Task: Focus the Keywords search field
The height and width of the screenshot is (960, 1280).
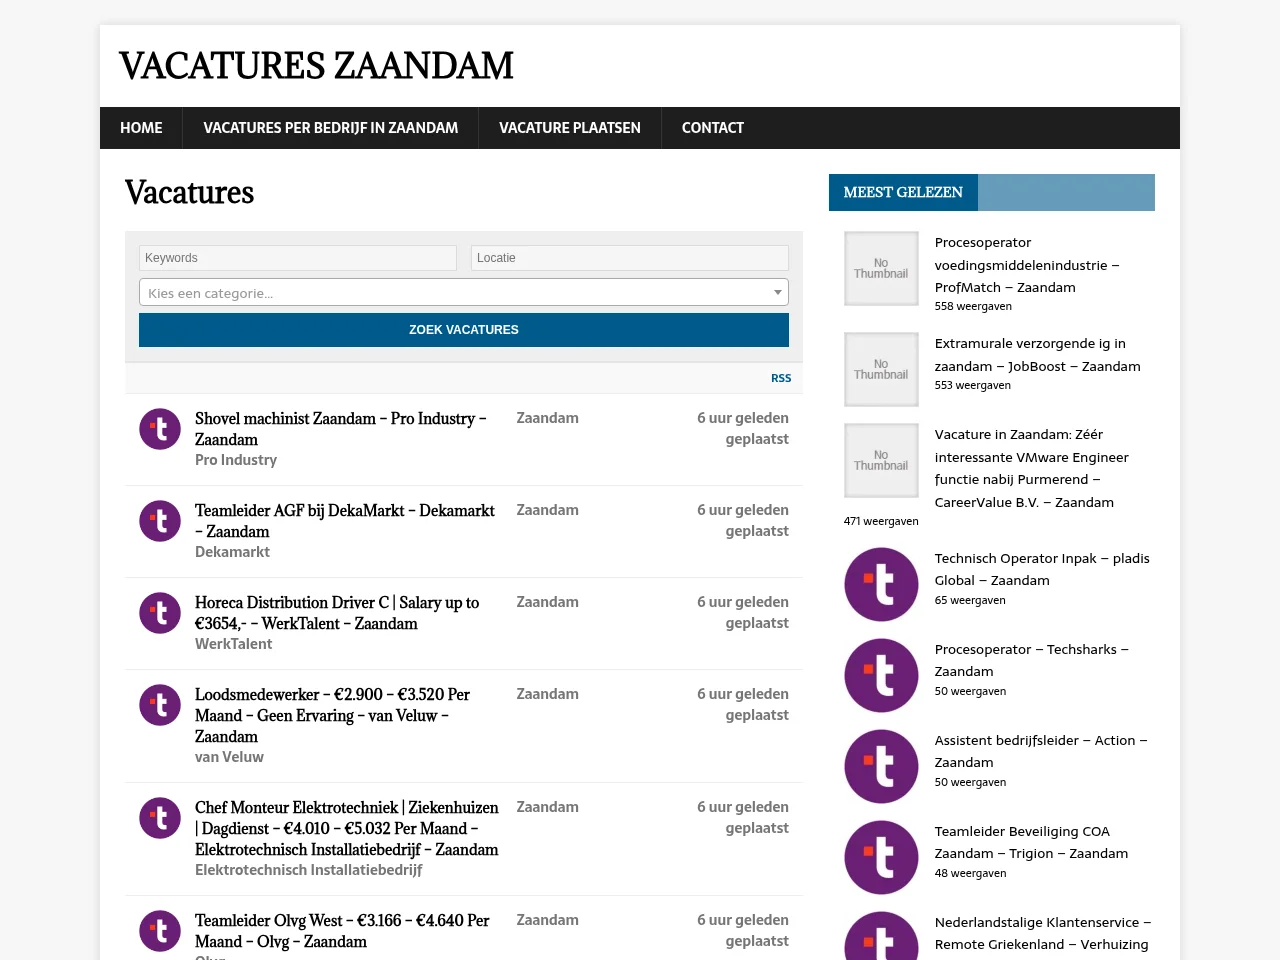Action: tap(298, 258)
